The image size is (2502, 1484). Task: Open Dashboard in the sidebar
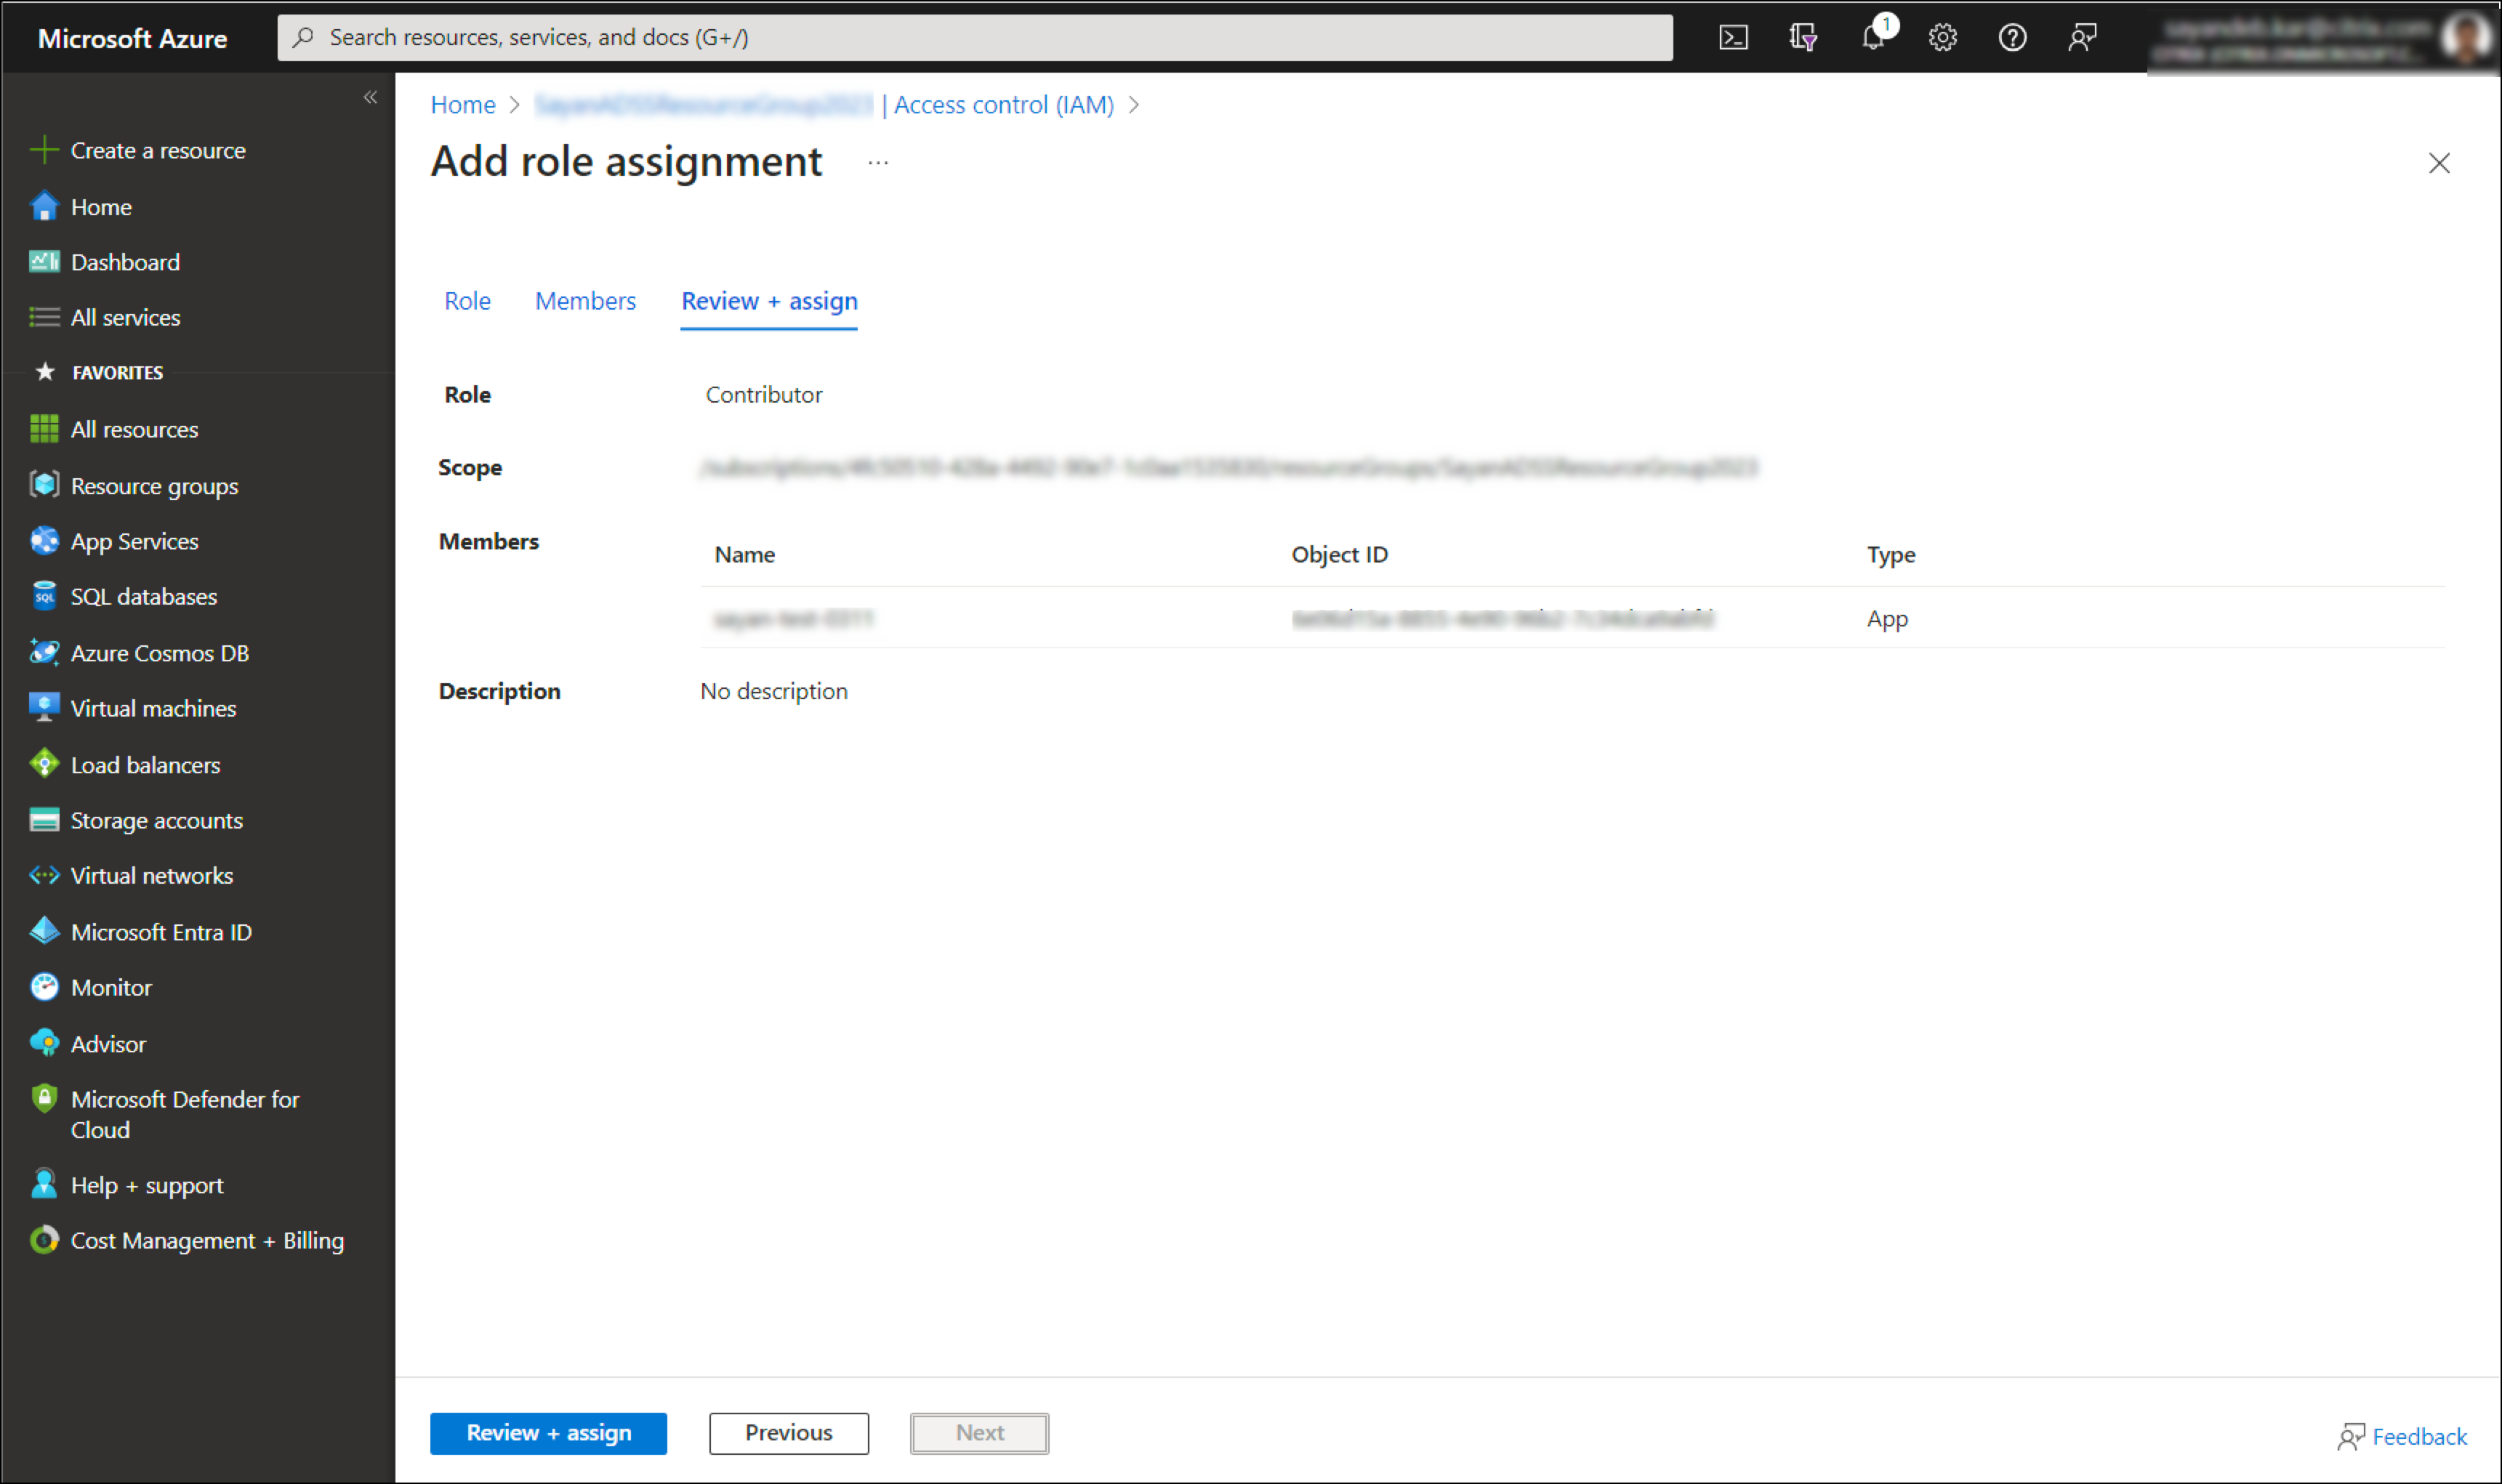(x=105, y=262)
